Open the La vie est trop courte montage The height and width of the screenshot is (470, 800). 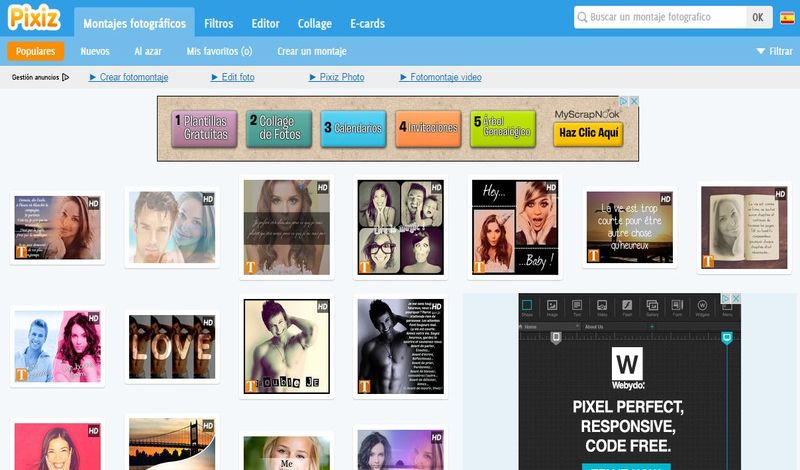point(630,228)
